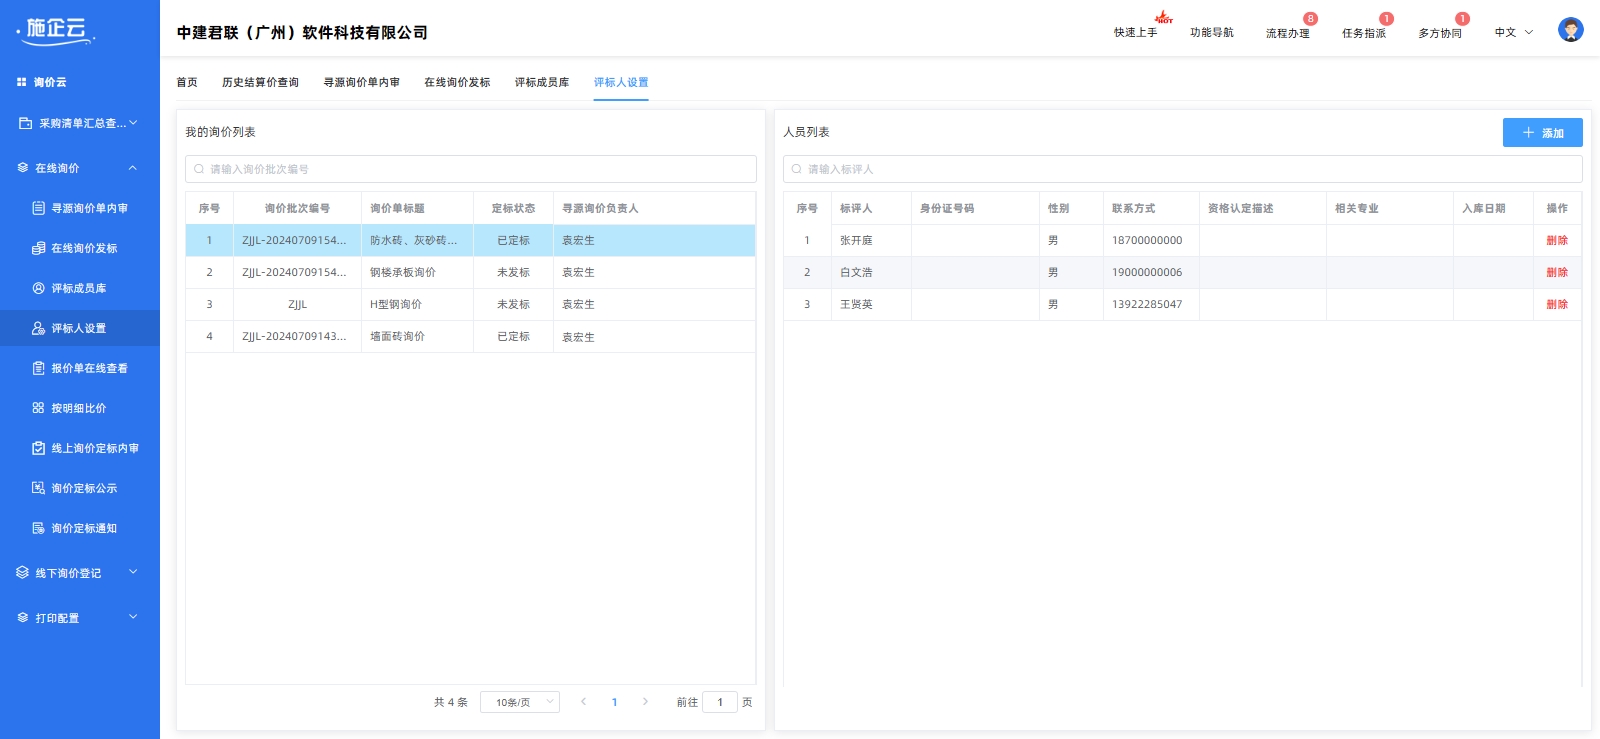Select the H型钢询价 inquiry row
The height and width of the screenshot is (739, 1600).
click(396, 304)
